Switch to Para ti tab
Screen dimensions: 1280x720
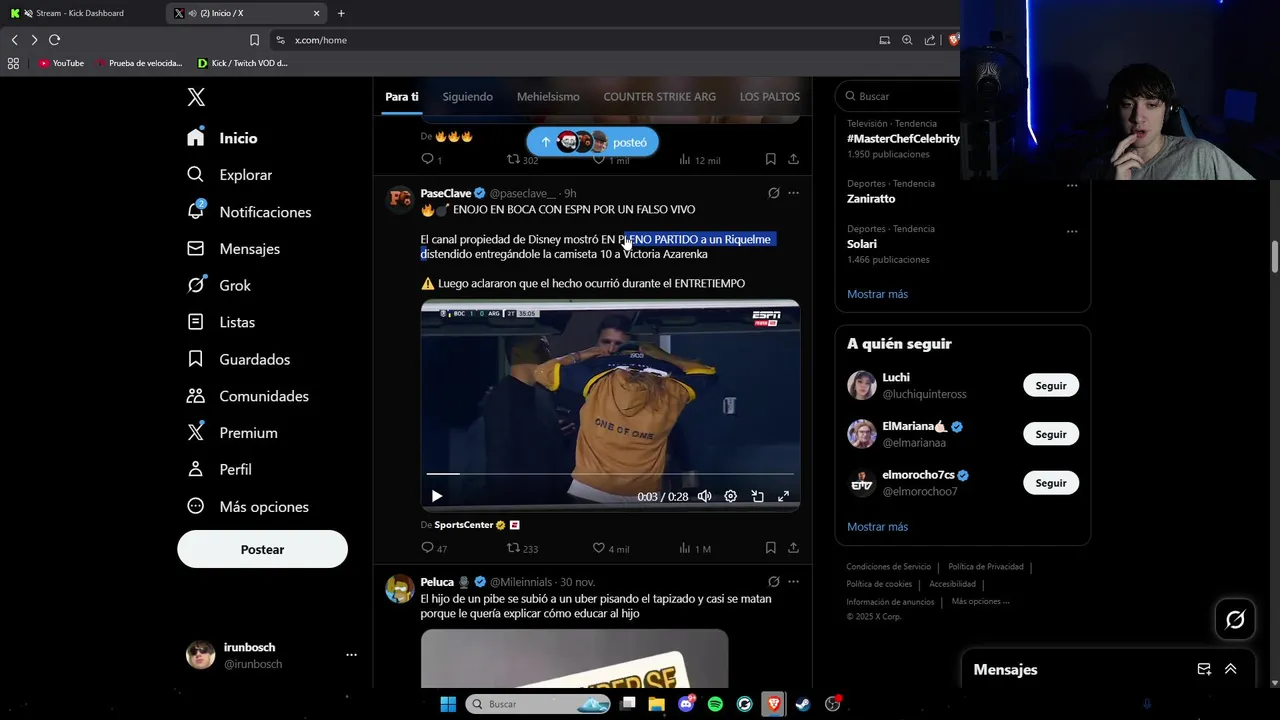tap(402, 97)
